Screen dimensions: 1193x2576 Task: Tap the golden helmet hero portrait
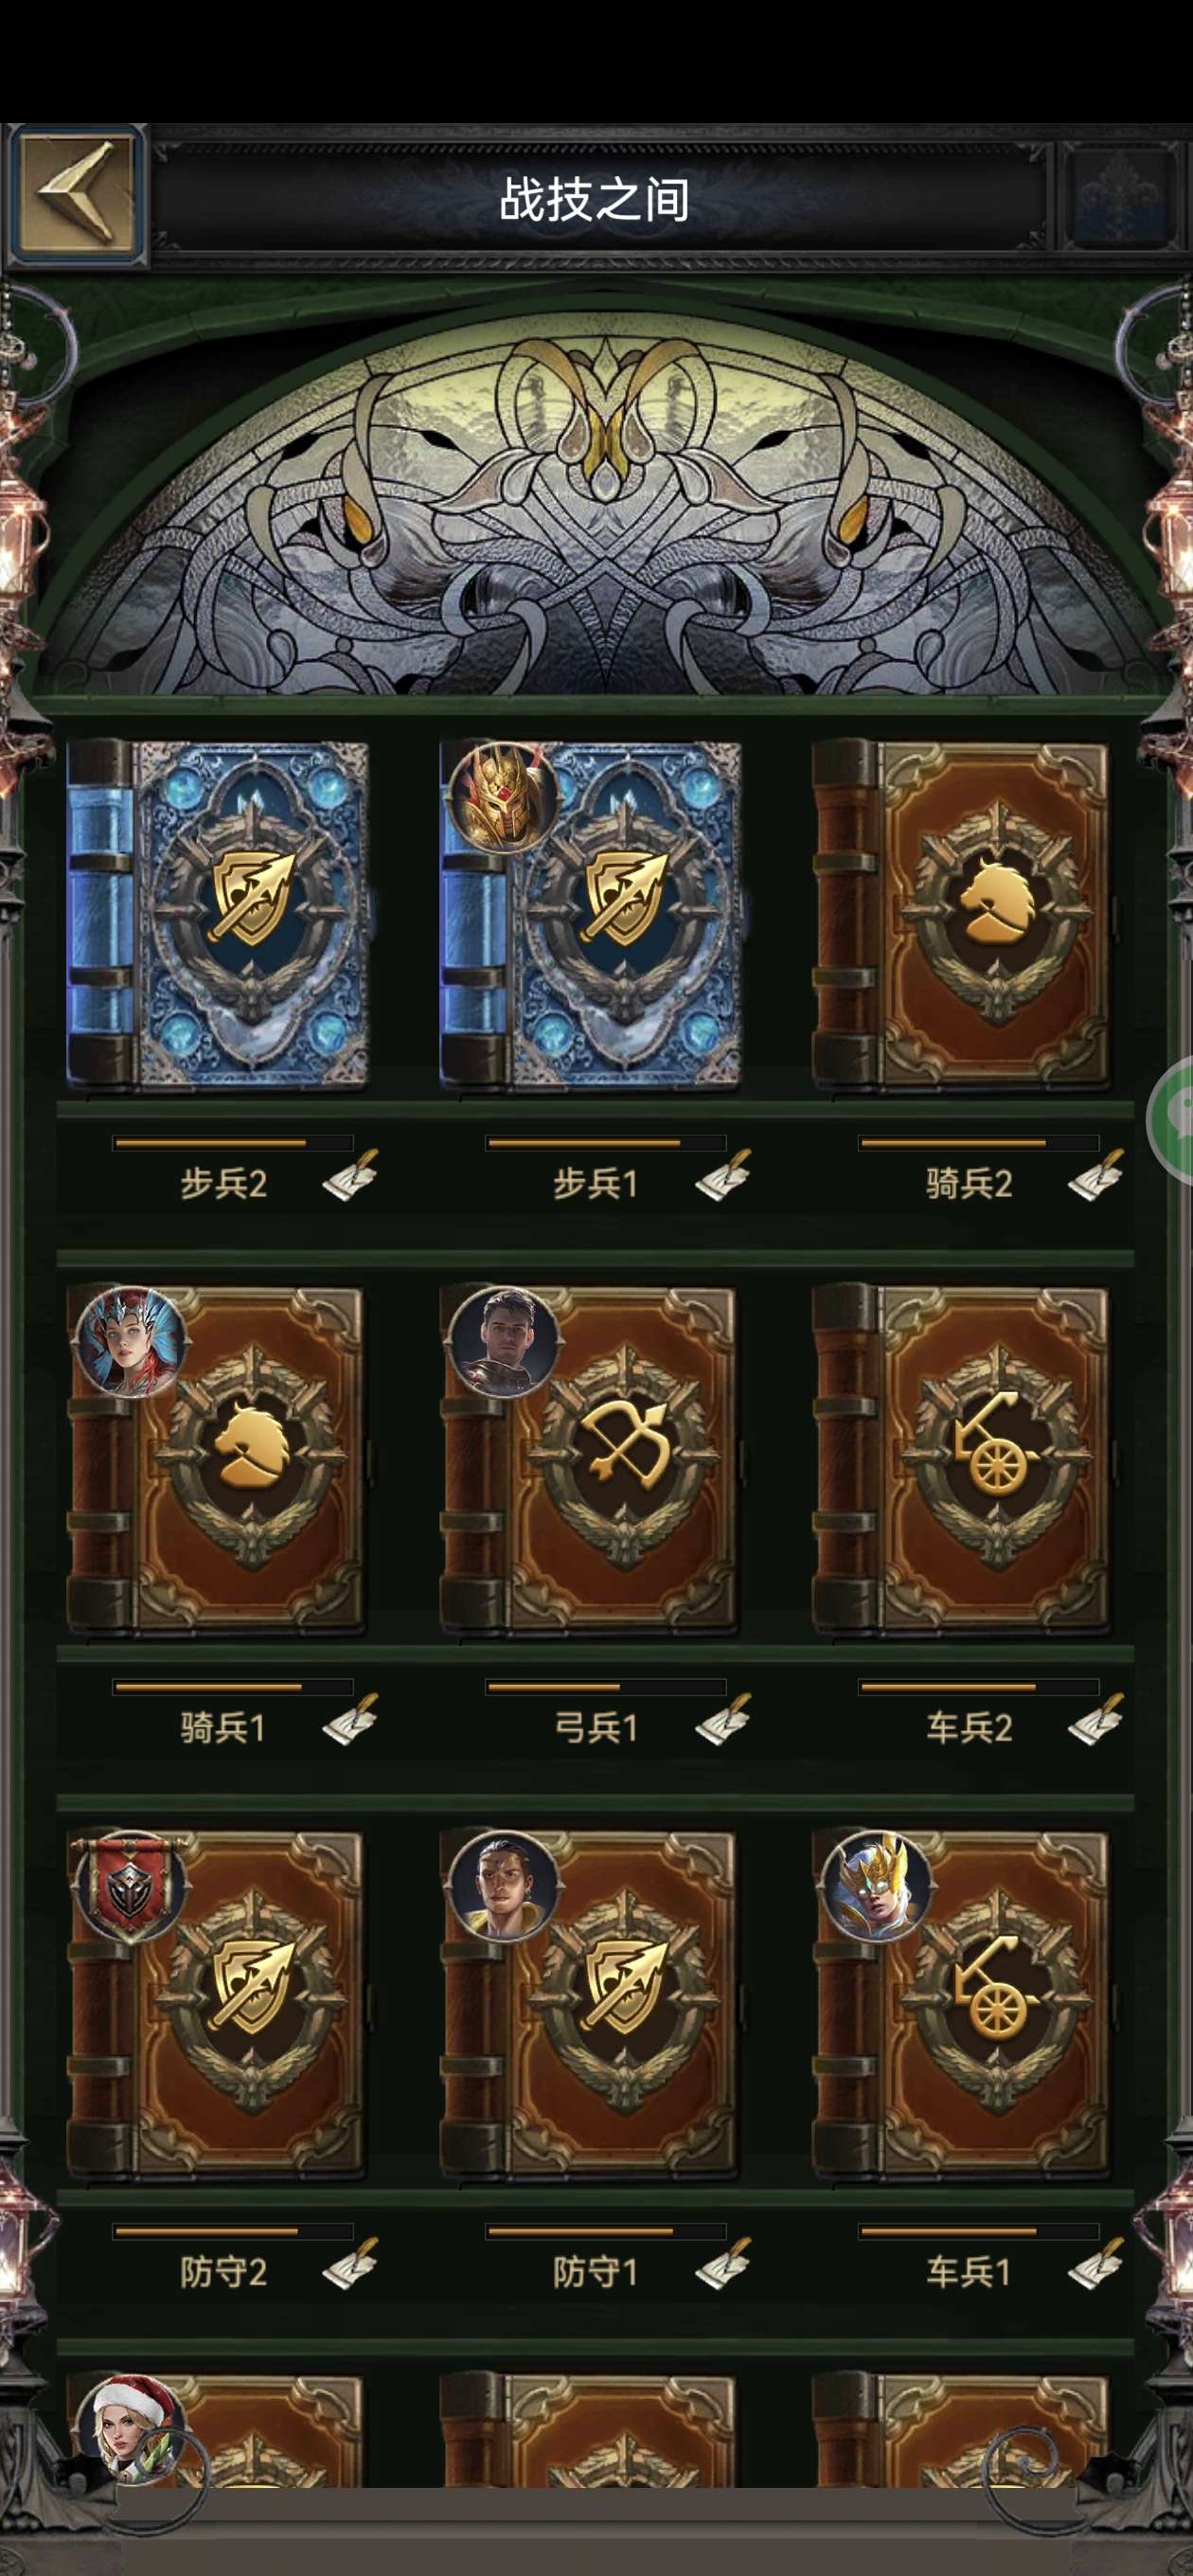[502, 797]
